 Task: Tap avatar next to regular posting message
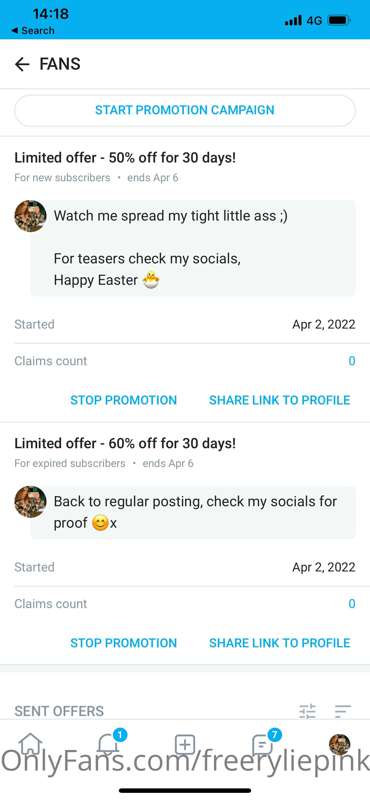point(30,502)
